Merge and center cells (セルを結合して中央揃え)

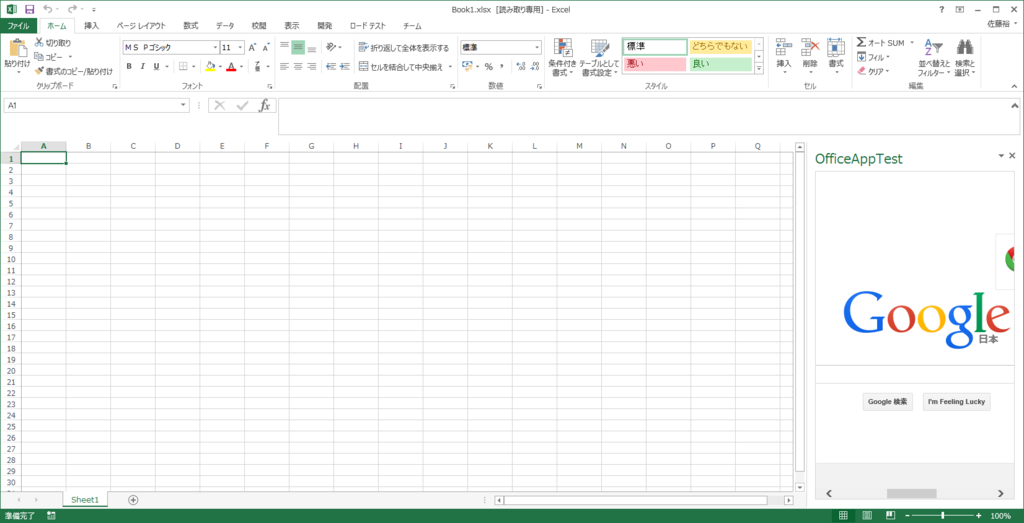[x=402, y=67]
